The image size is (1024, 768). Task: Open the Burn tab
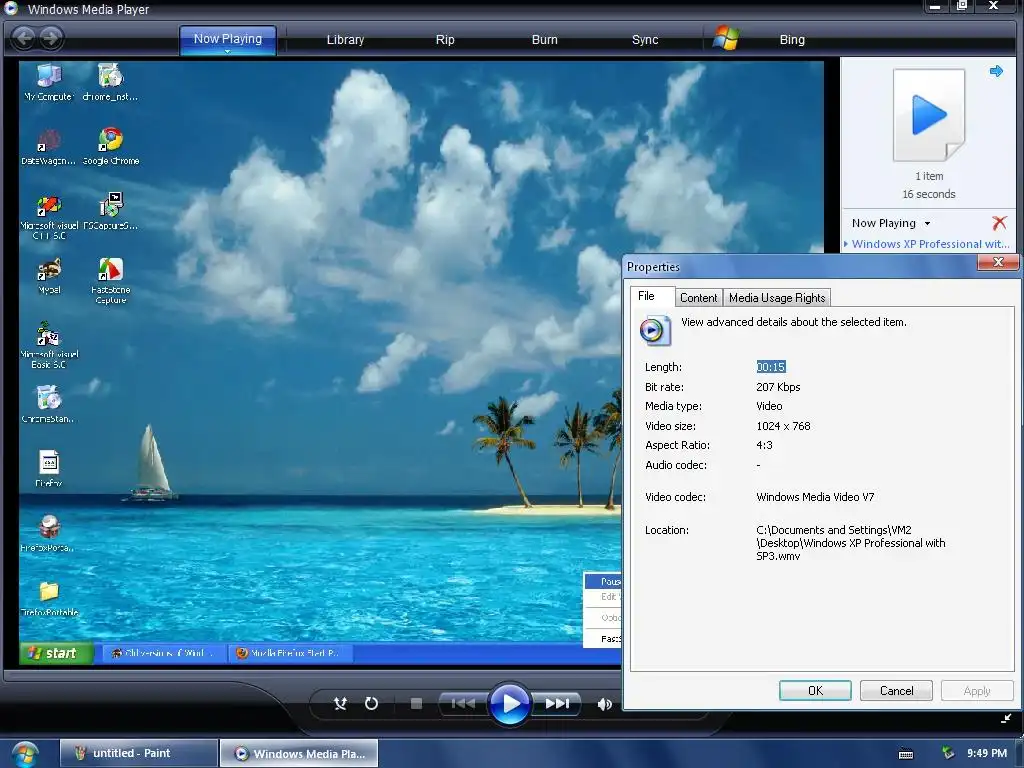(545, 40)
